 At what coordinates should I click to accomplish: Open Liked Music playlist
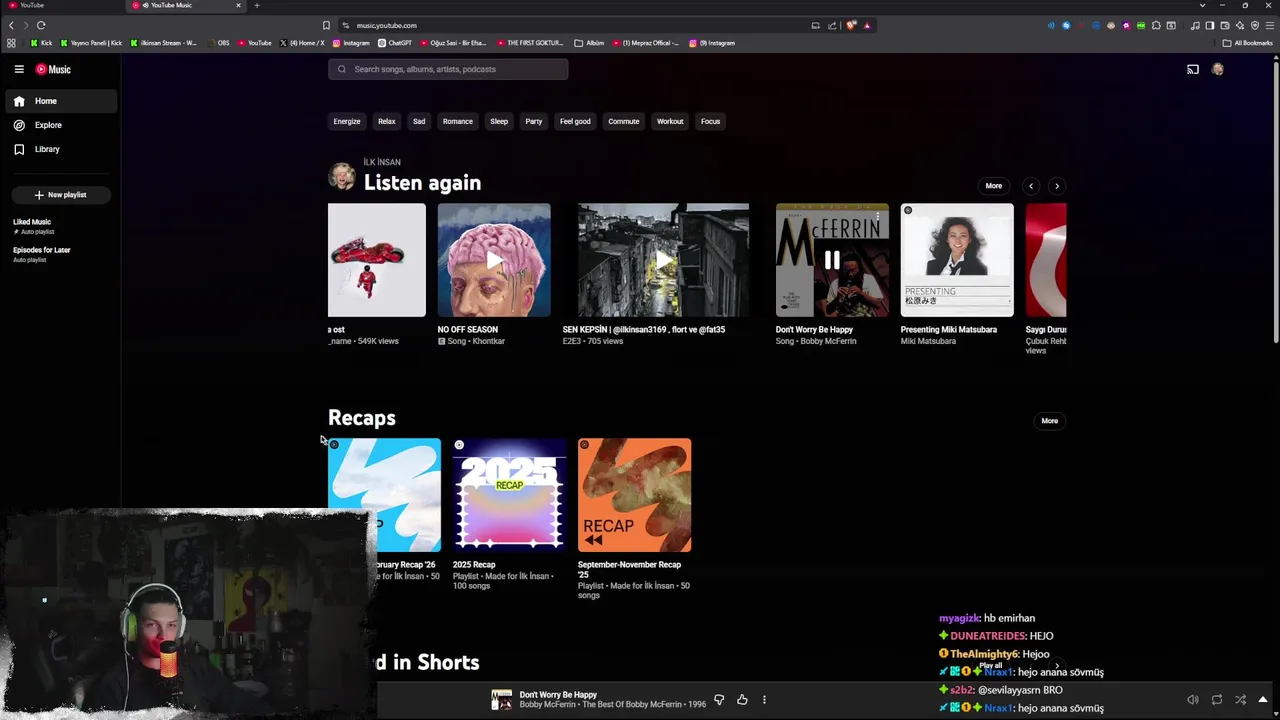[60, 226]
